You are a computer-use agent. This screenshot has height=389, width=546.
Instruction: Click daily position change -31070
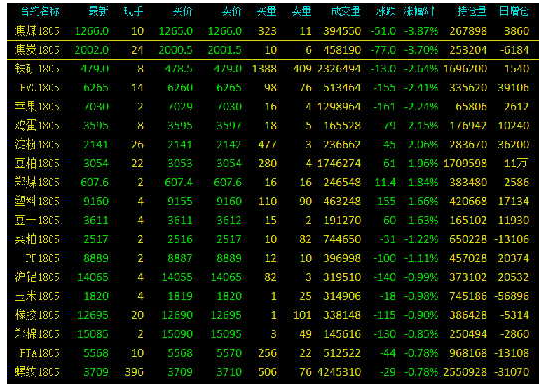[x=512, y=372]
